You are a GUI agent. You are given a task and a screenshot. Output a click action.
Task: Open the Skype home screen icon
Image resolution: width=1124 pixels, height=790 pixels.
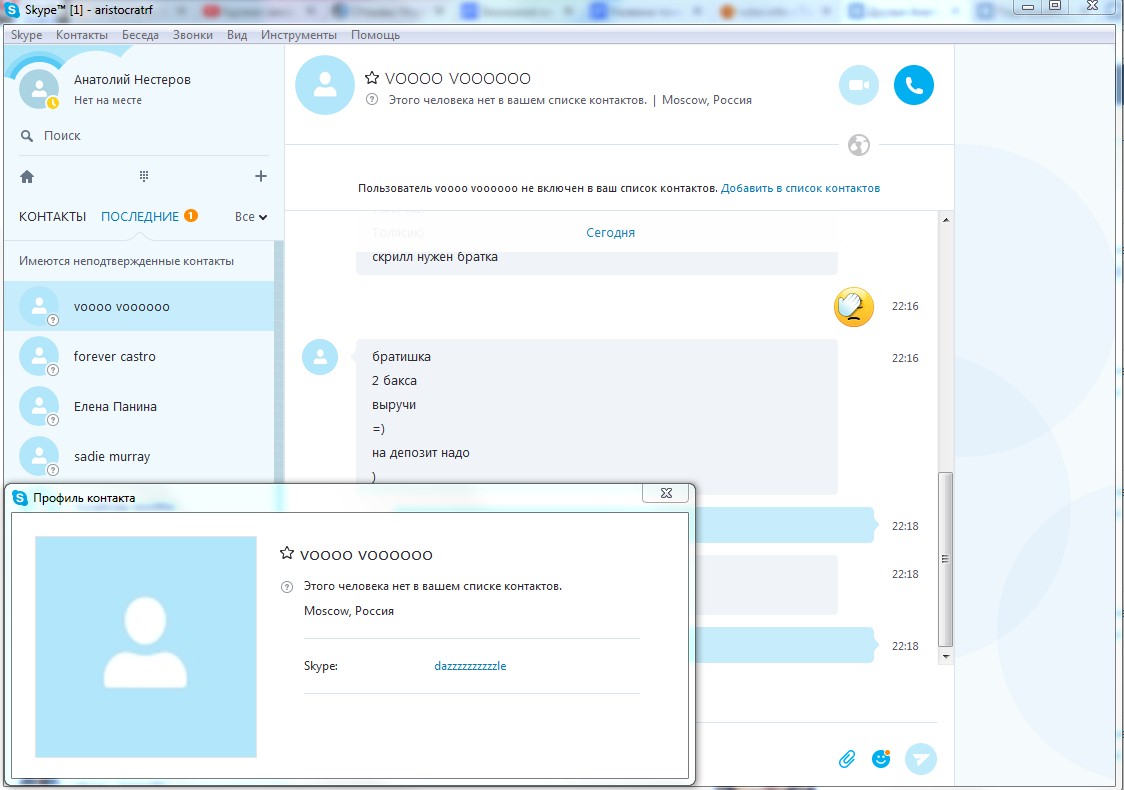[x=27, y=176]
